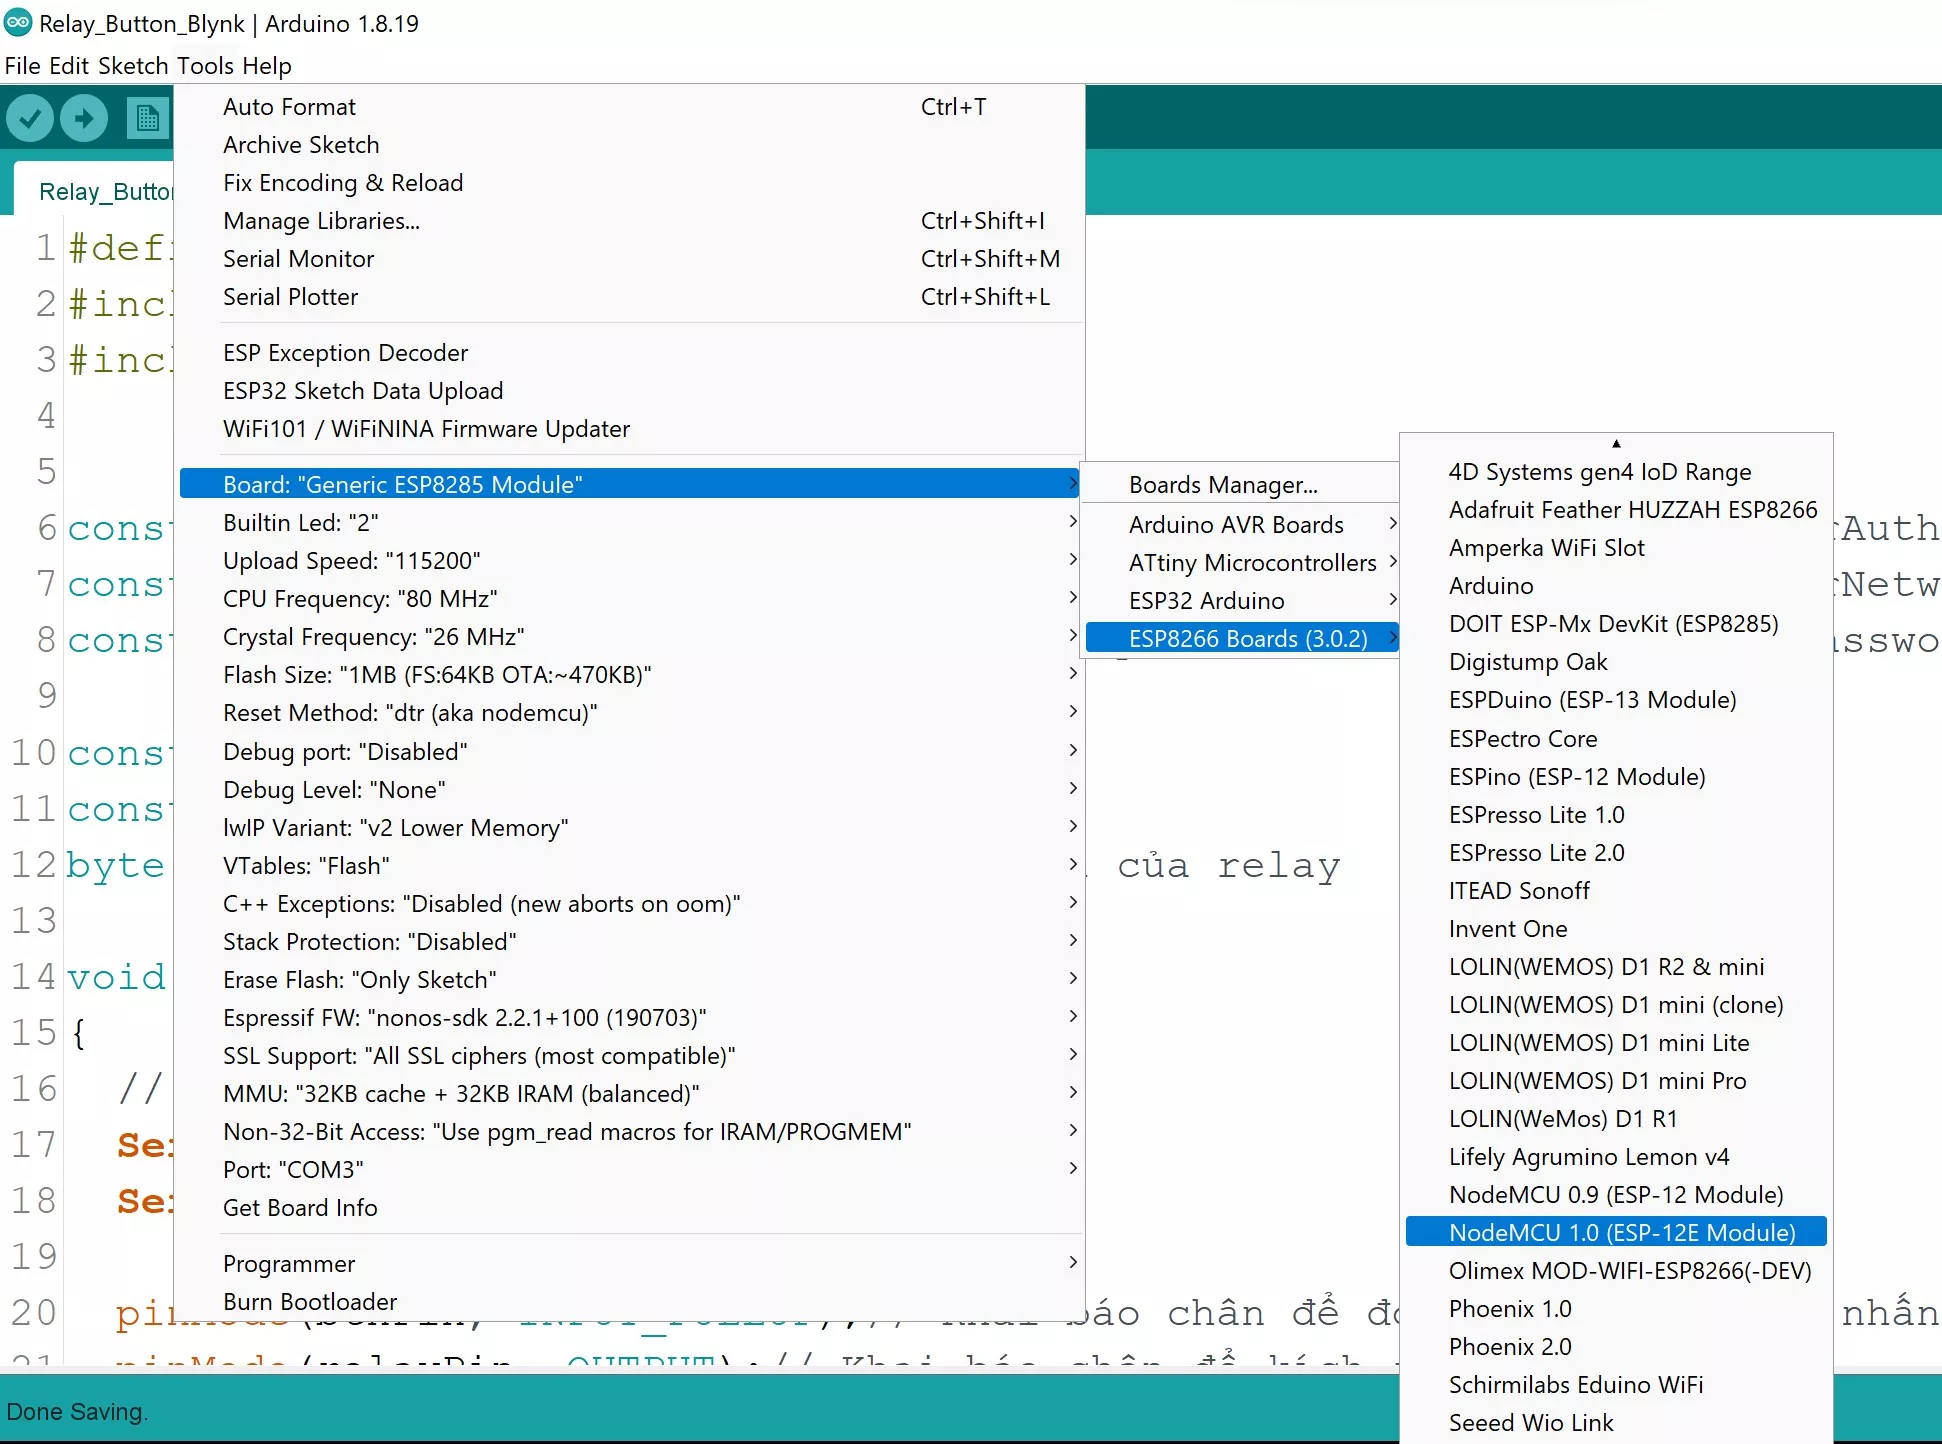Expand the Espressif FW submenu
1942x1444 pixels.
coord(630,1018)
